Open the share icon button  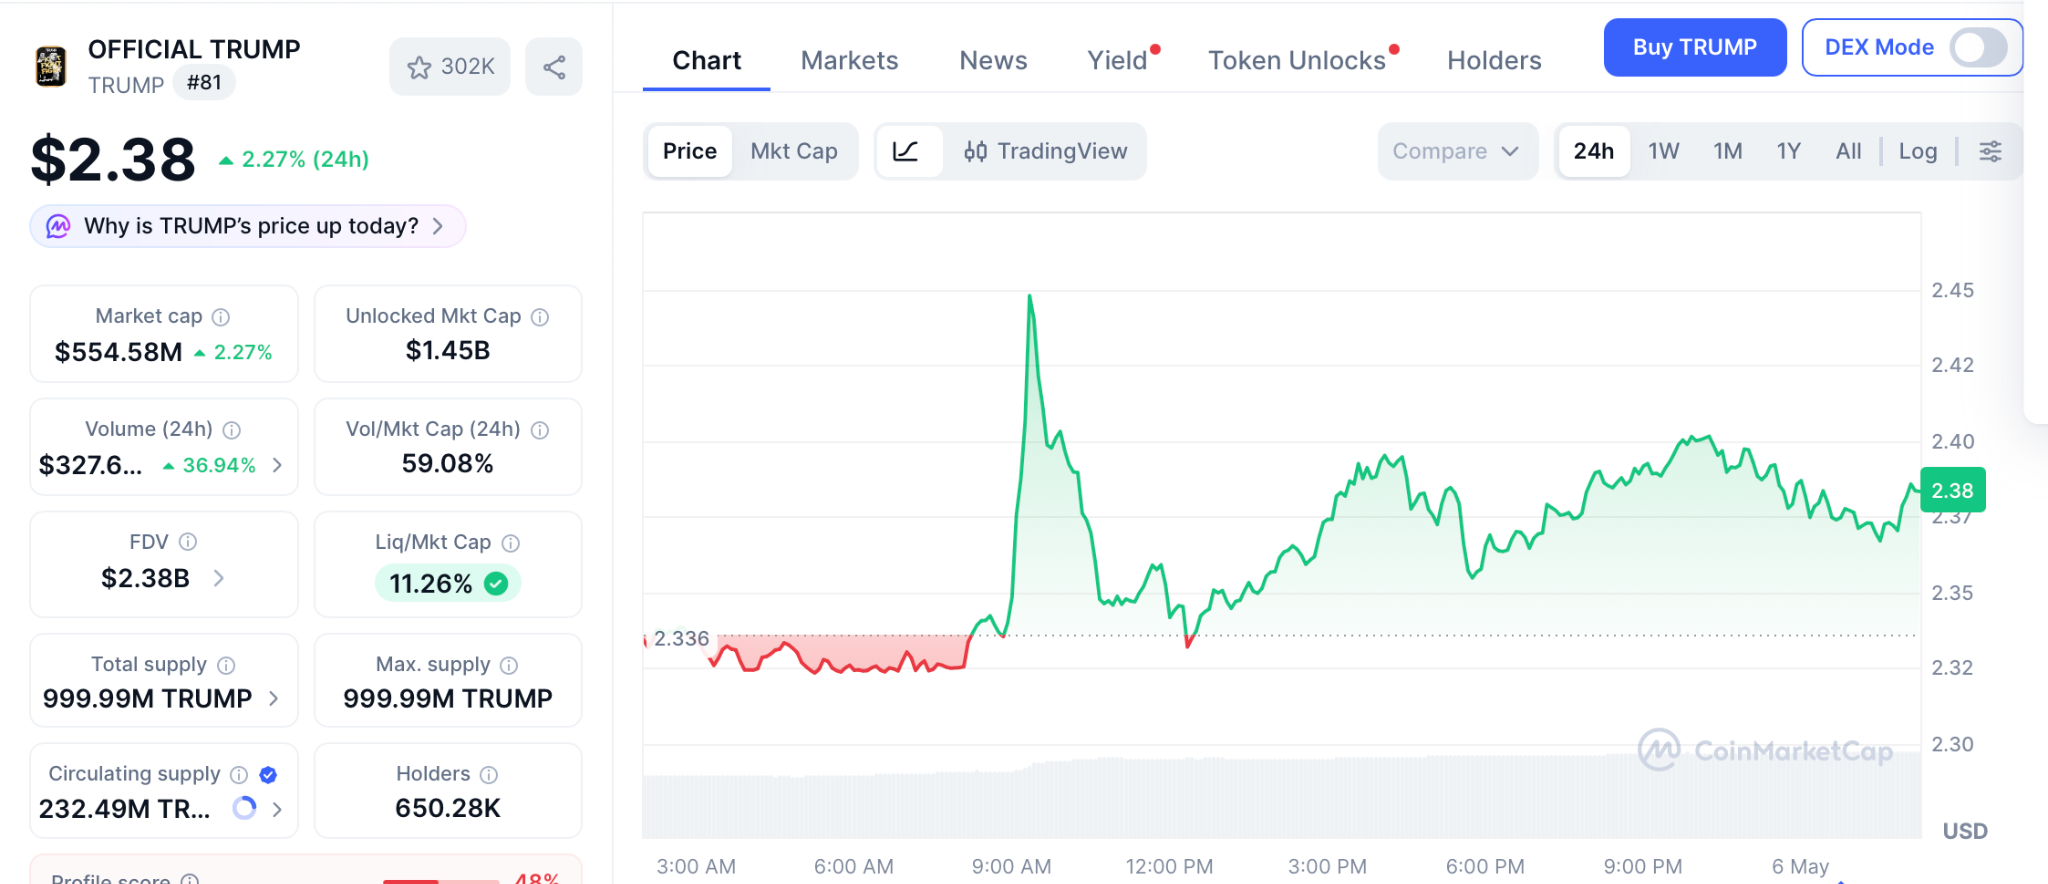pyautogui.click(x=554, y=67)
